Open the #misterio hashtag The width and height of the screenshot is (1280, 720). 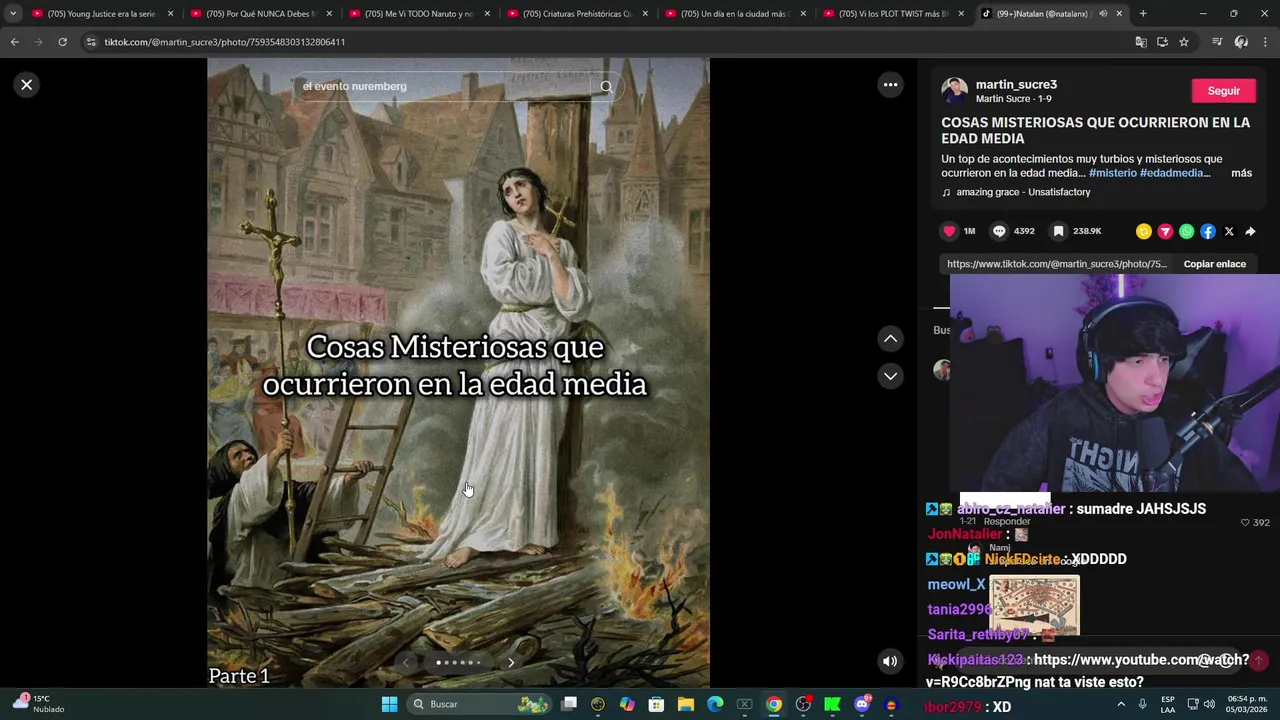(x=1112, y=173)
